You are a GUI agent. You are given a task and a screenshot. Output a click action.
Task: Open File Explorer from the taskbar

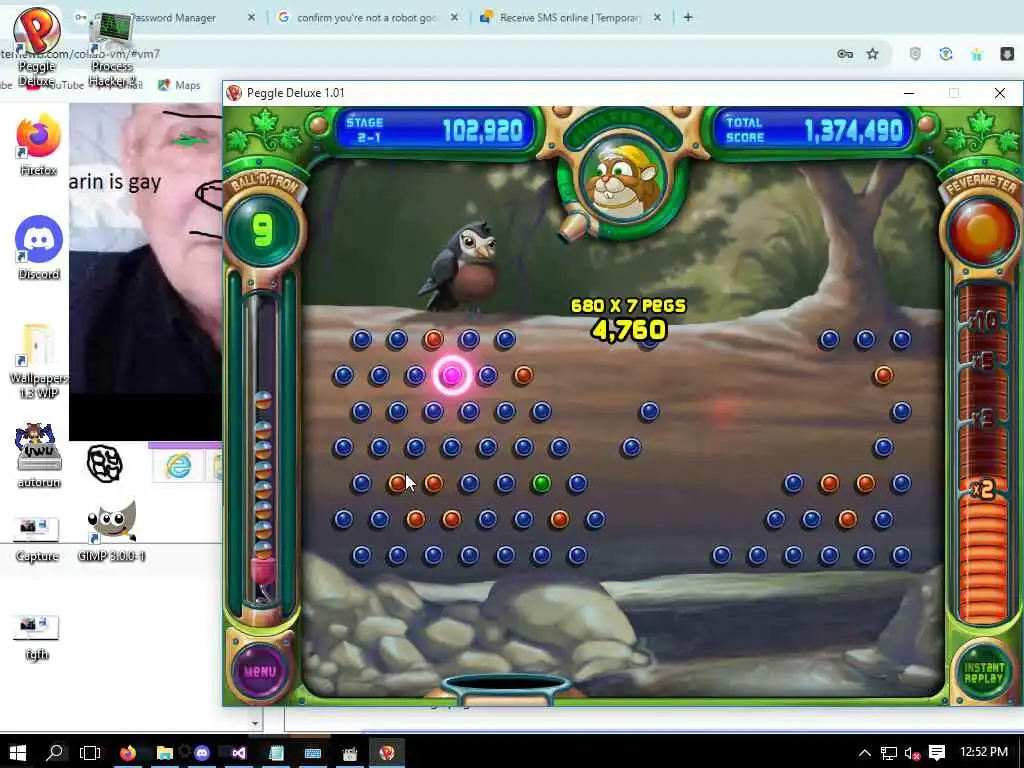165,753
